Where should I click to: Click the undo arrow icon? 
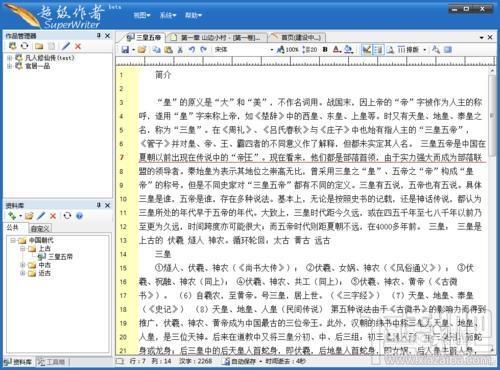192,50
